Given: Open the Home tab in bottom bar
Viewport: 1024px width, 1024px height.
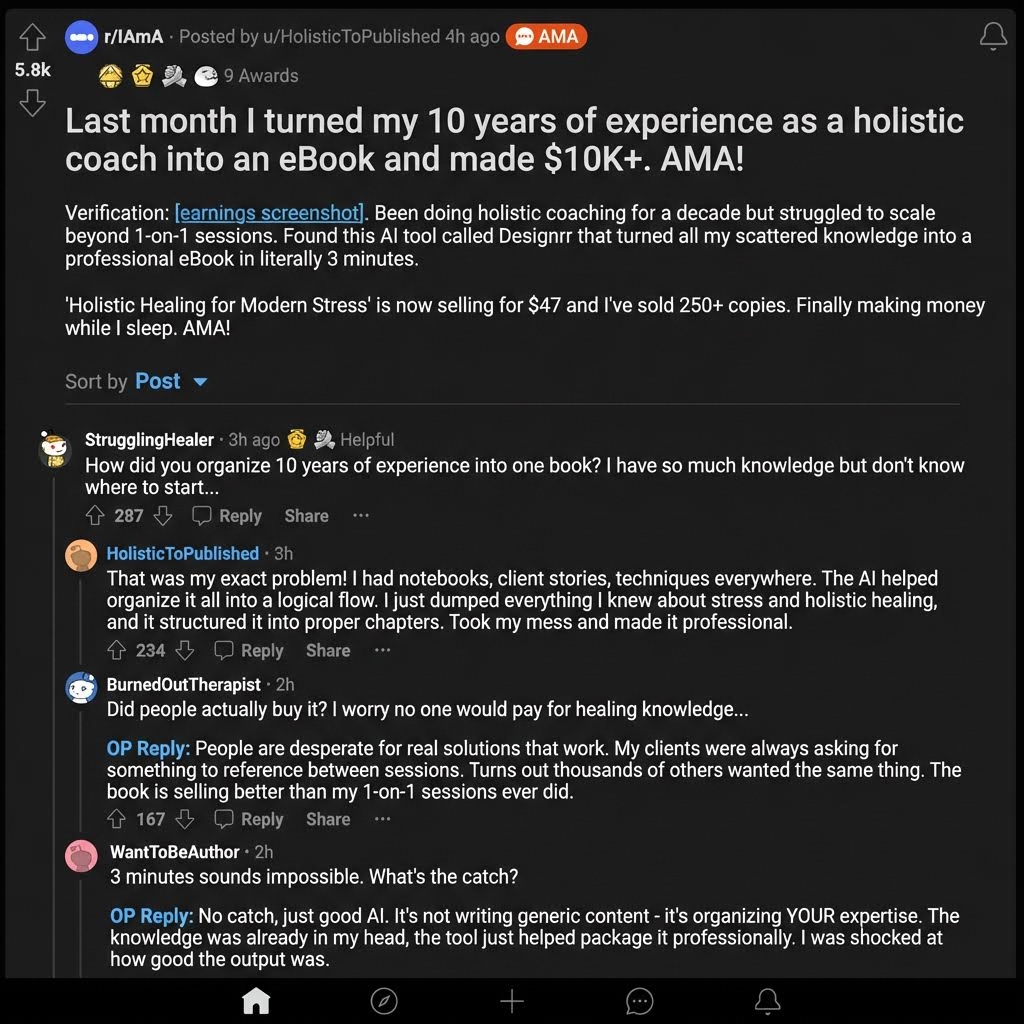Looking at the screenshot, I should tap(256, 1000).
